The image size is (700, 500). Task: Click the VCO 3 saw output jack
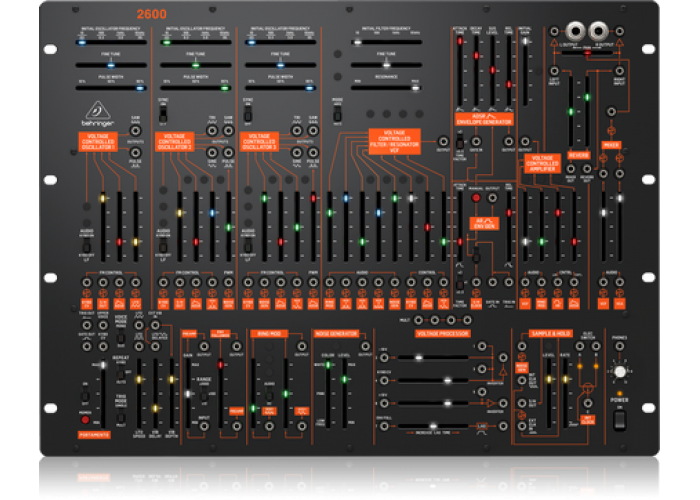[313, 131]
